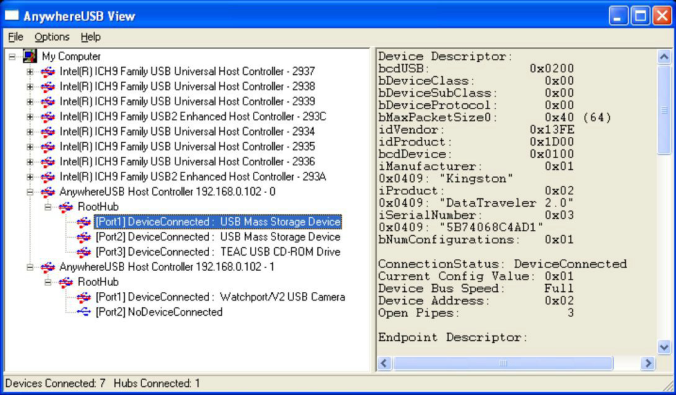Expand Universal Host Controller 2935 node
This screenshot has width=676, height=395.
point(30,147)
